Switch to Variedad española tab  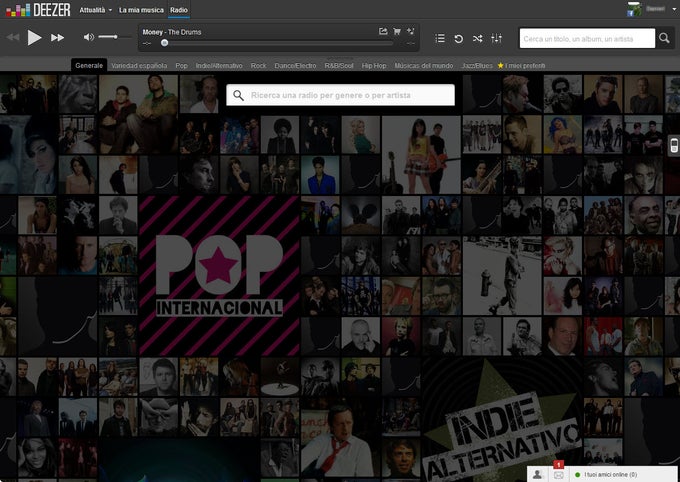[139, 66]
